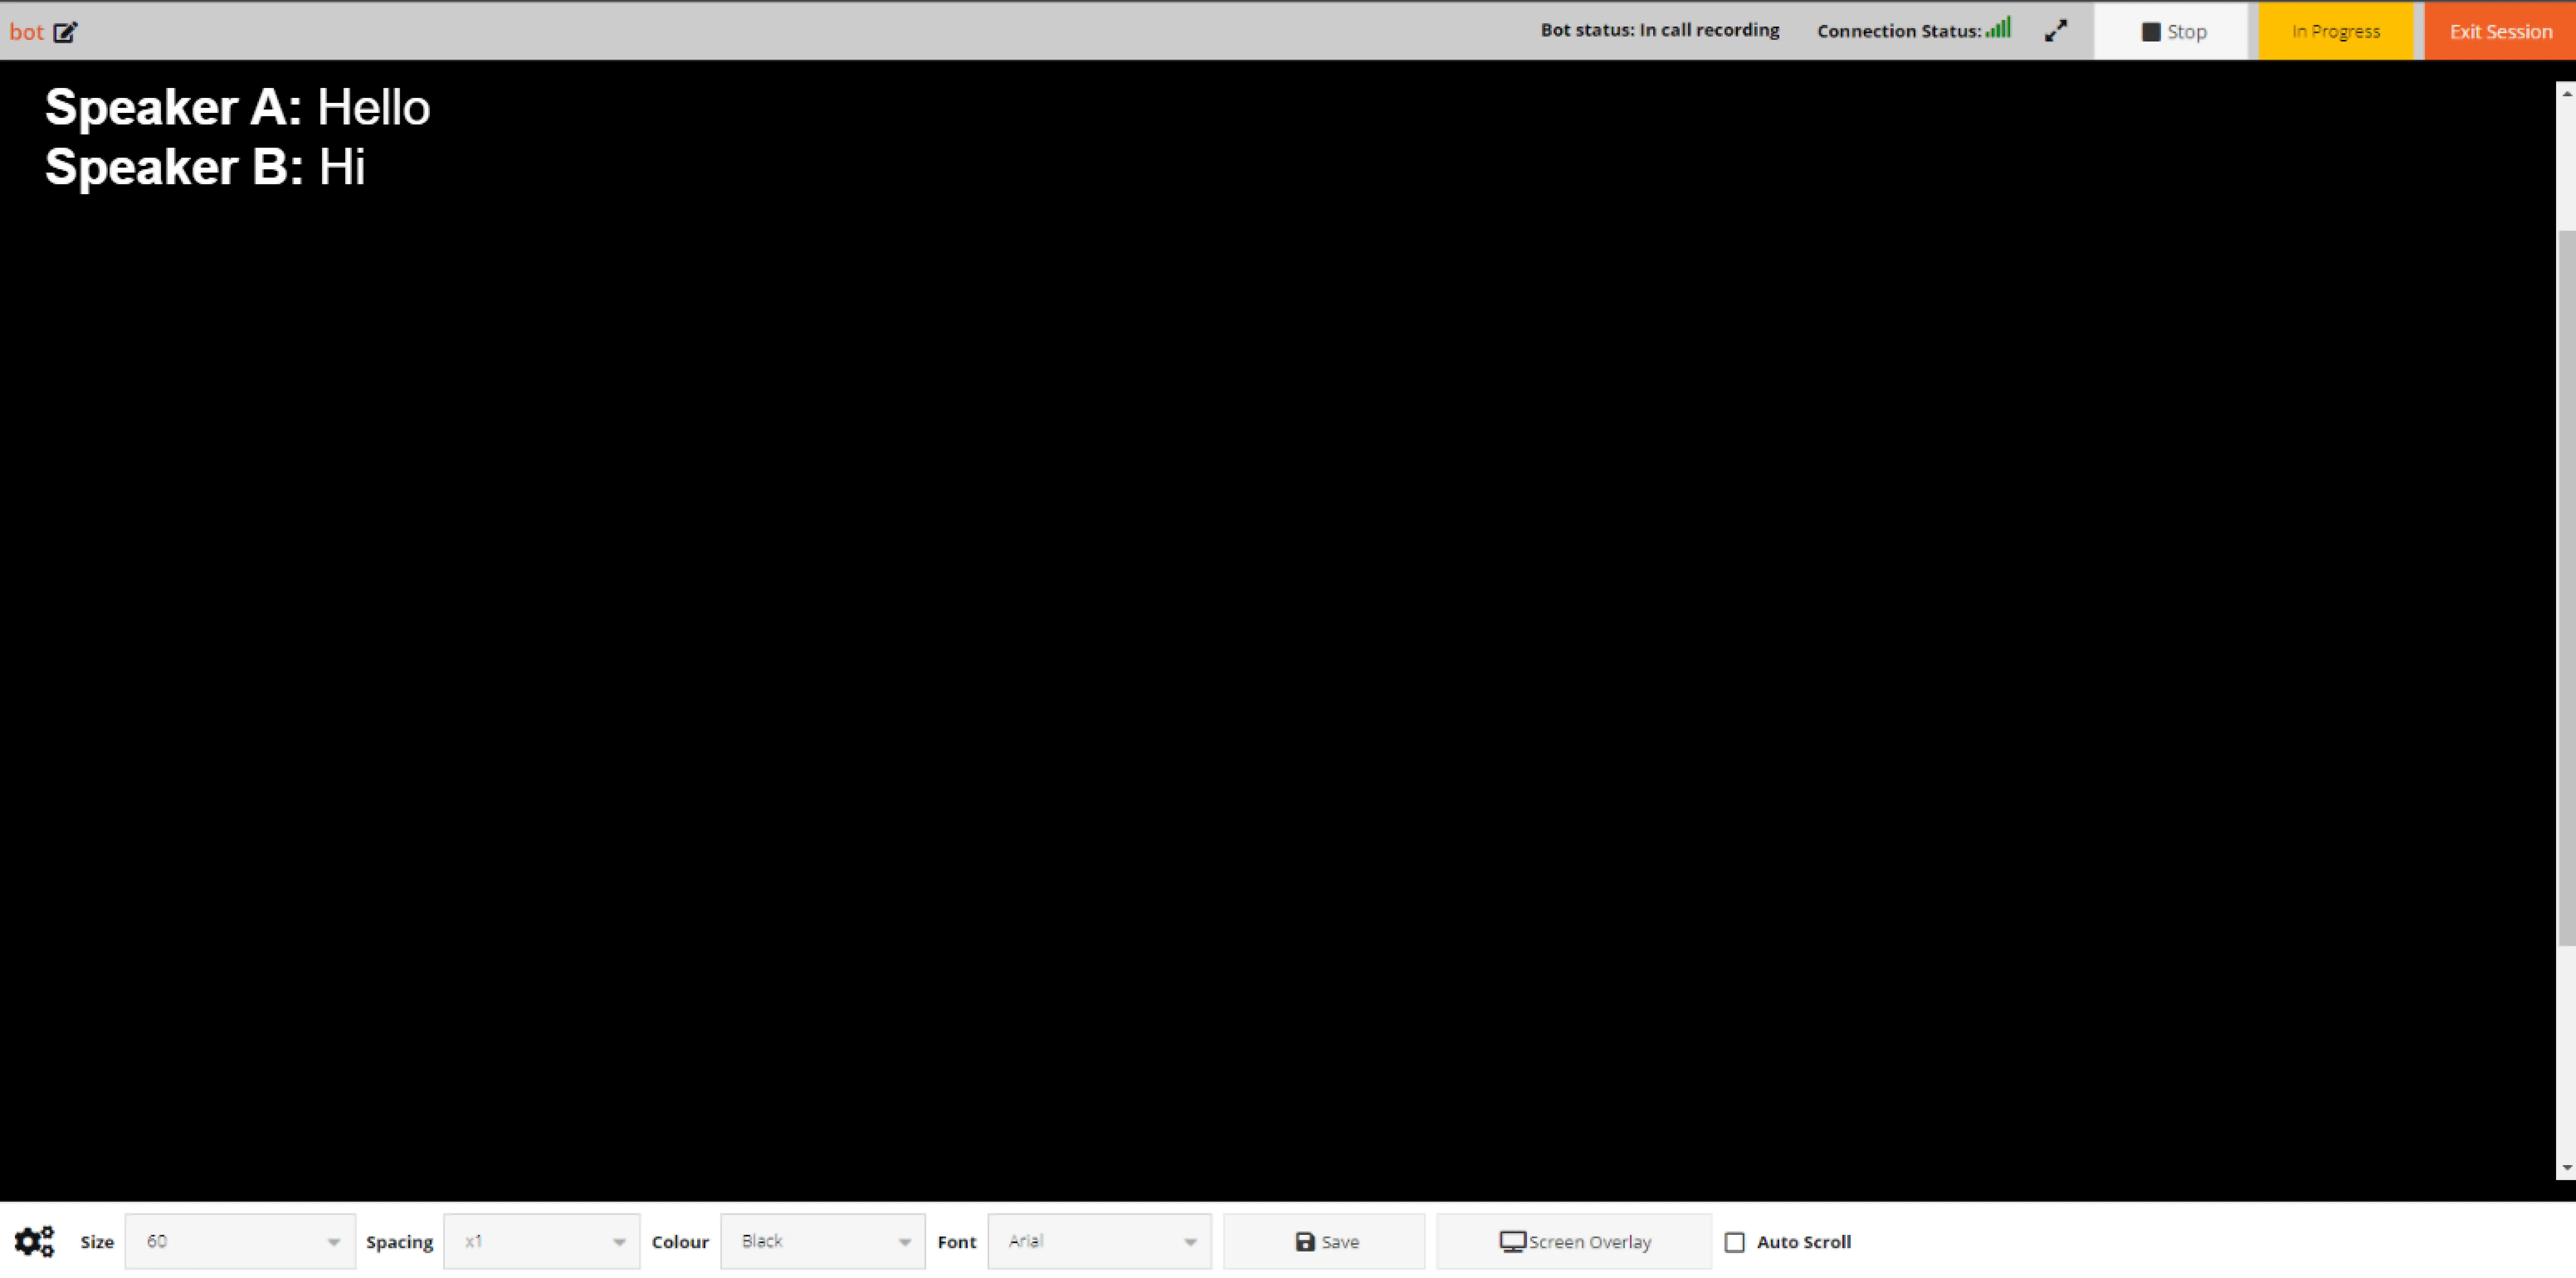The width and height of the screenshot is (2576, 1278).
Task: Click the Save button with the floppy disk icon
Action: [1324, 1241]
